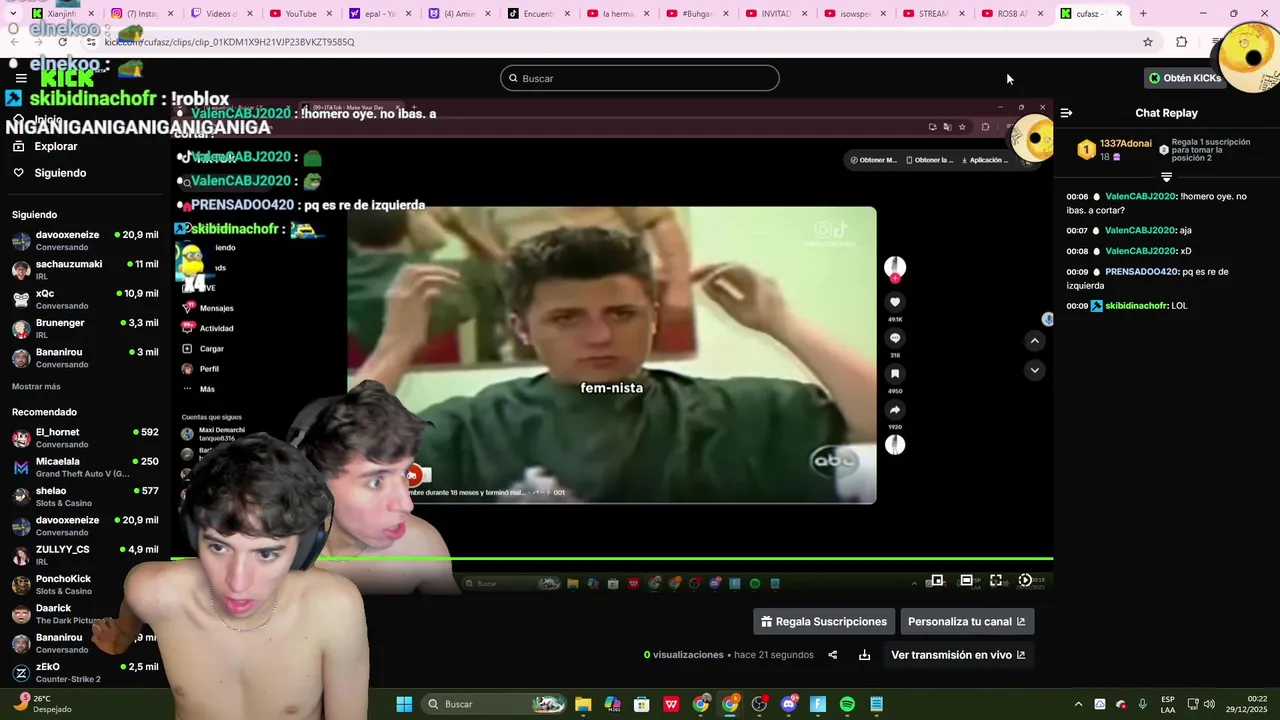
Task: Open xQc channel in sidebar
Action: click(x=85, y=299)
